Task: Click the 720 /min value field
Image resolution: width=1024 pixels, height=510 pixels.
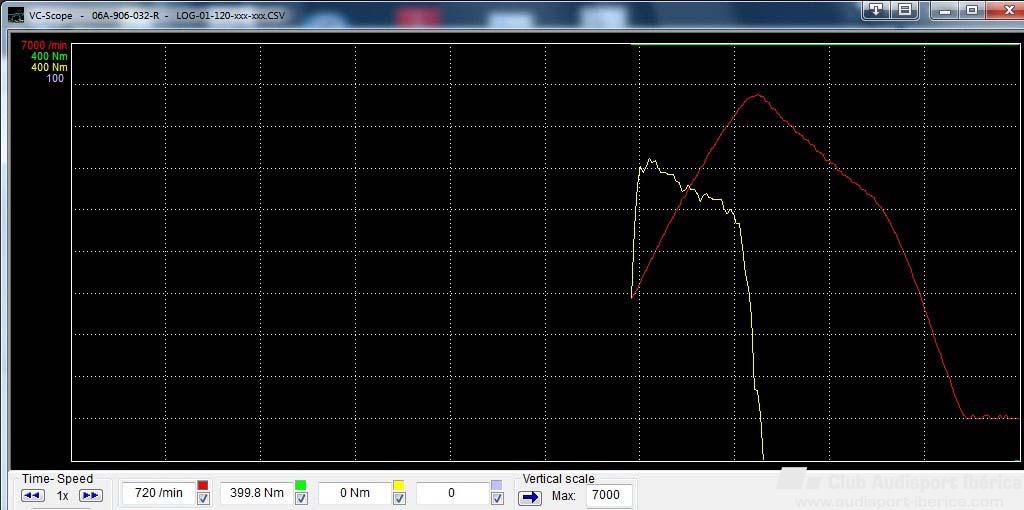Action: (x=158, y=493)
